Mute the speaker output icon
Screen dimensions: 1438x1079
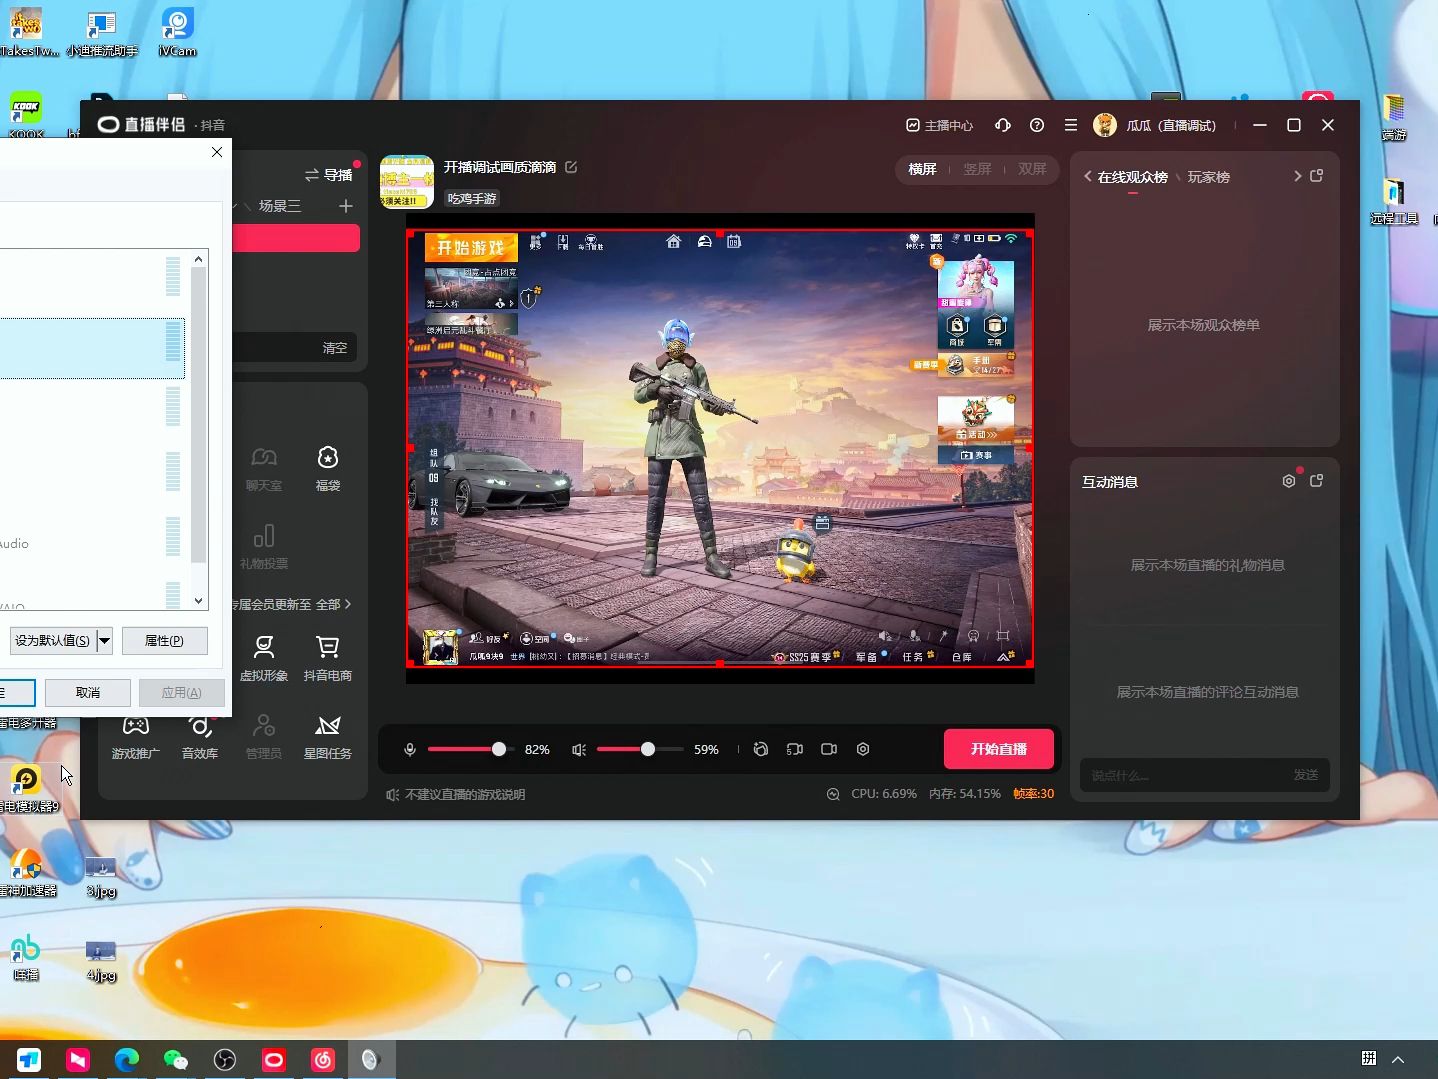point(579,749)
